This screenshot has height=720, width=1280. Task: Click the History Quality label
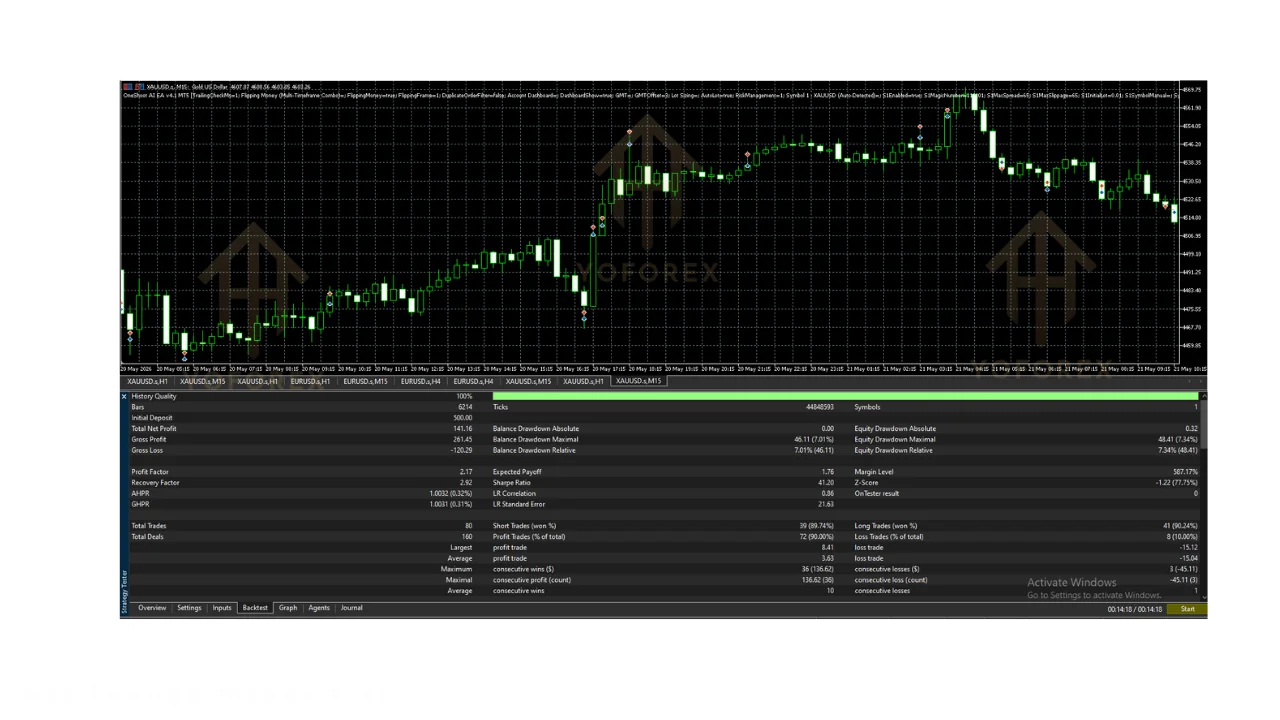154,397
